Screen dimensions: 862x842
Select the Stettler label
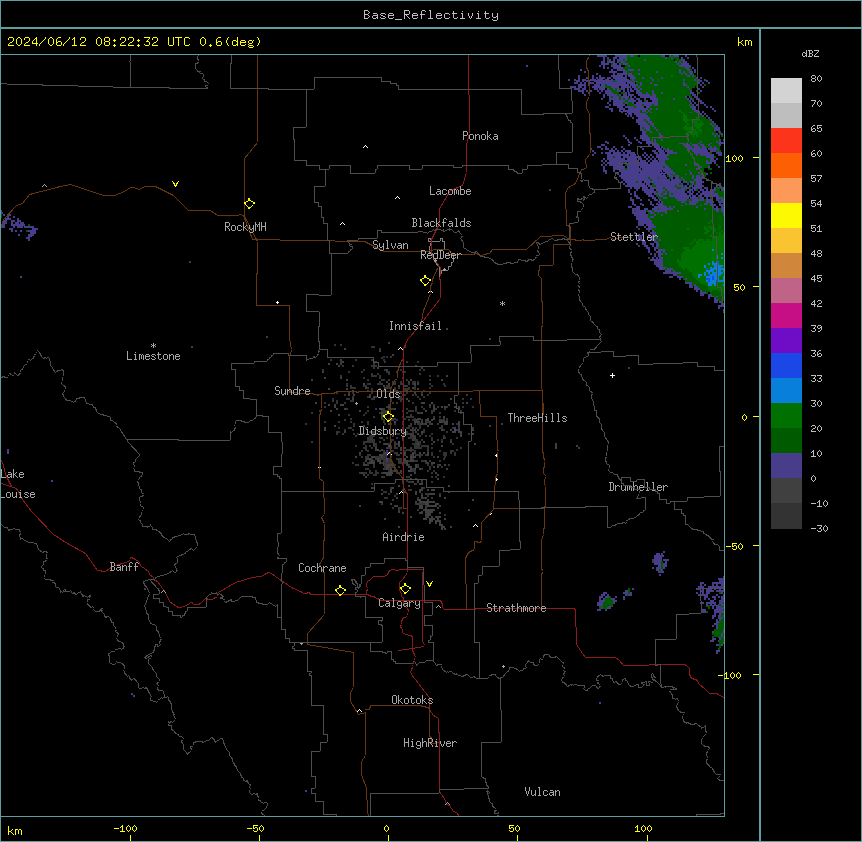point(633,237)
